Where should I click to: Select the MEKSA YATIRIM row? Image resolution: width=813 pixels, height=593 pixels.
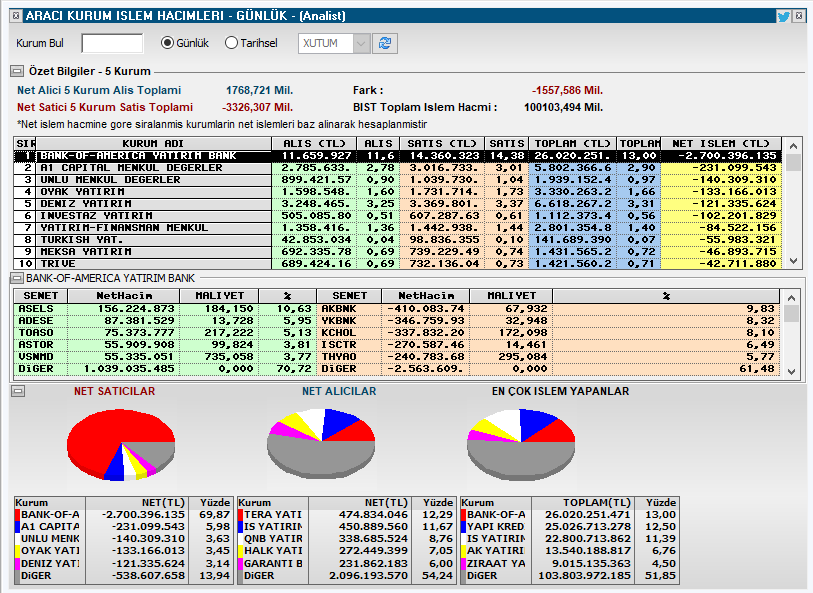point(397,251)
